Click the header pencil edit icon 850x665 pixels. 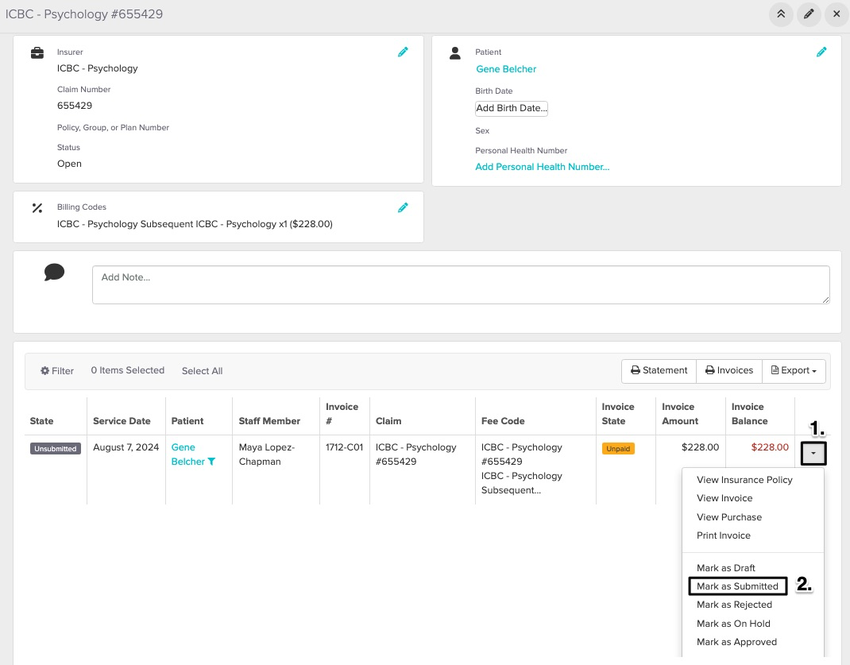(x=809, y=14)
